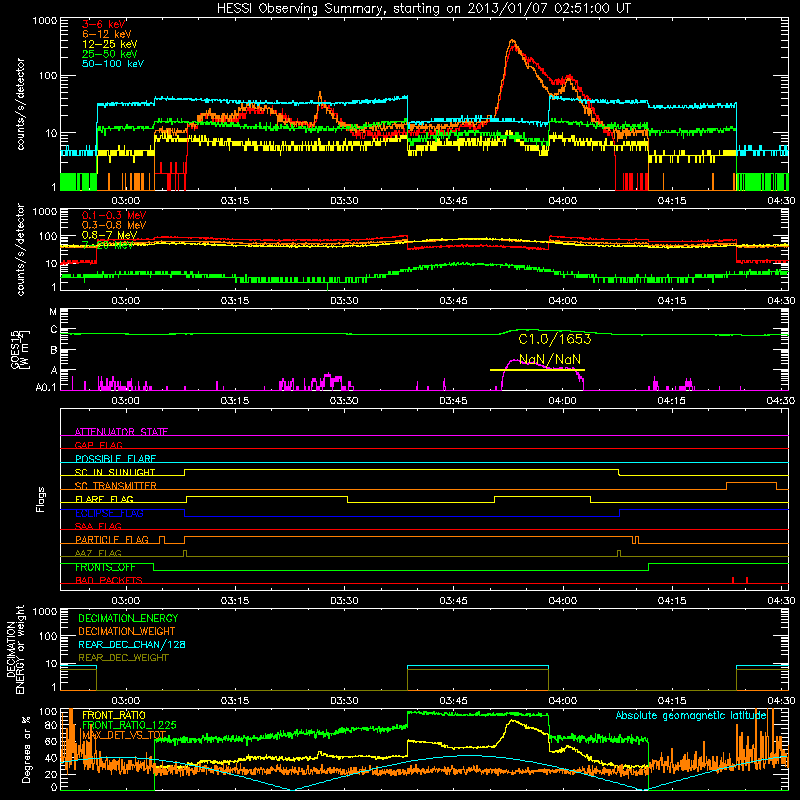
Task: Click the Absolute geomagnetic latitude label
Action: point(691,715)
